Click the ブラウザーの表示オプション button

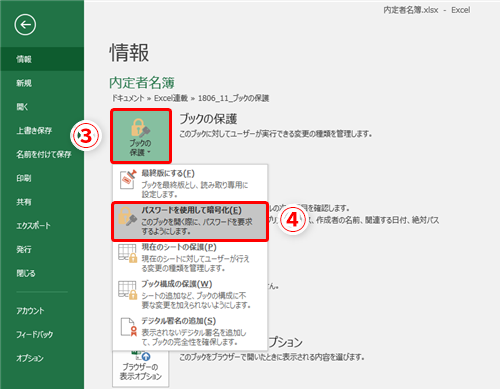point(141,368)
